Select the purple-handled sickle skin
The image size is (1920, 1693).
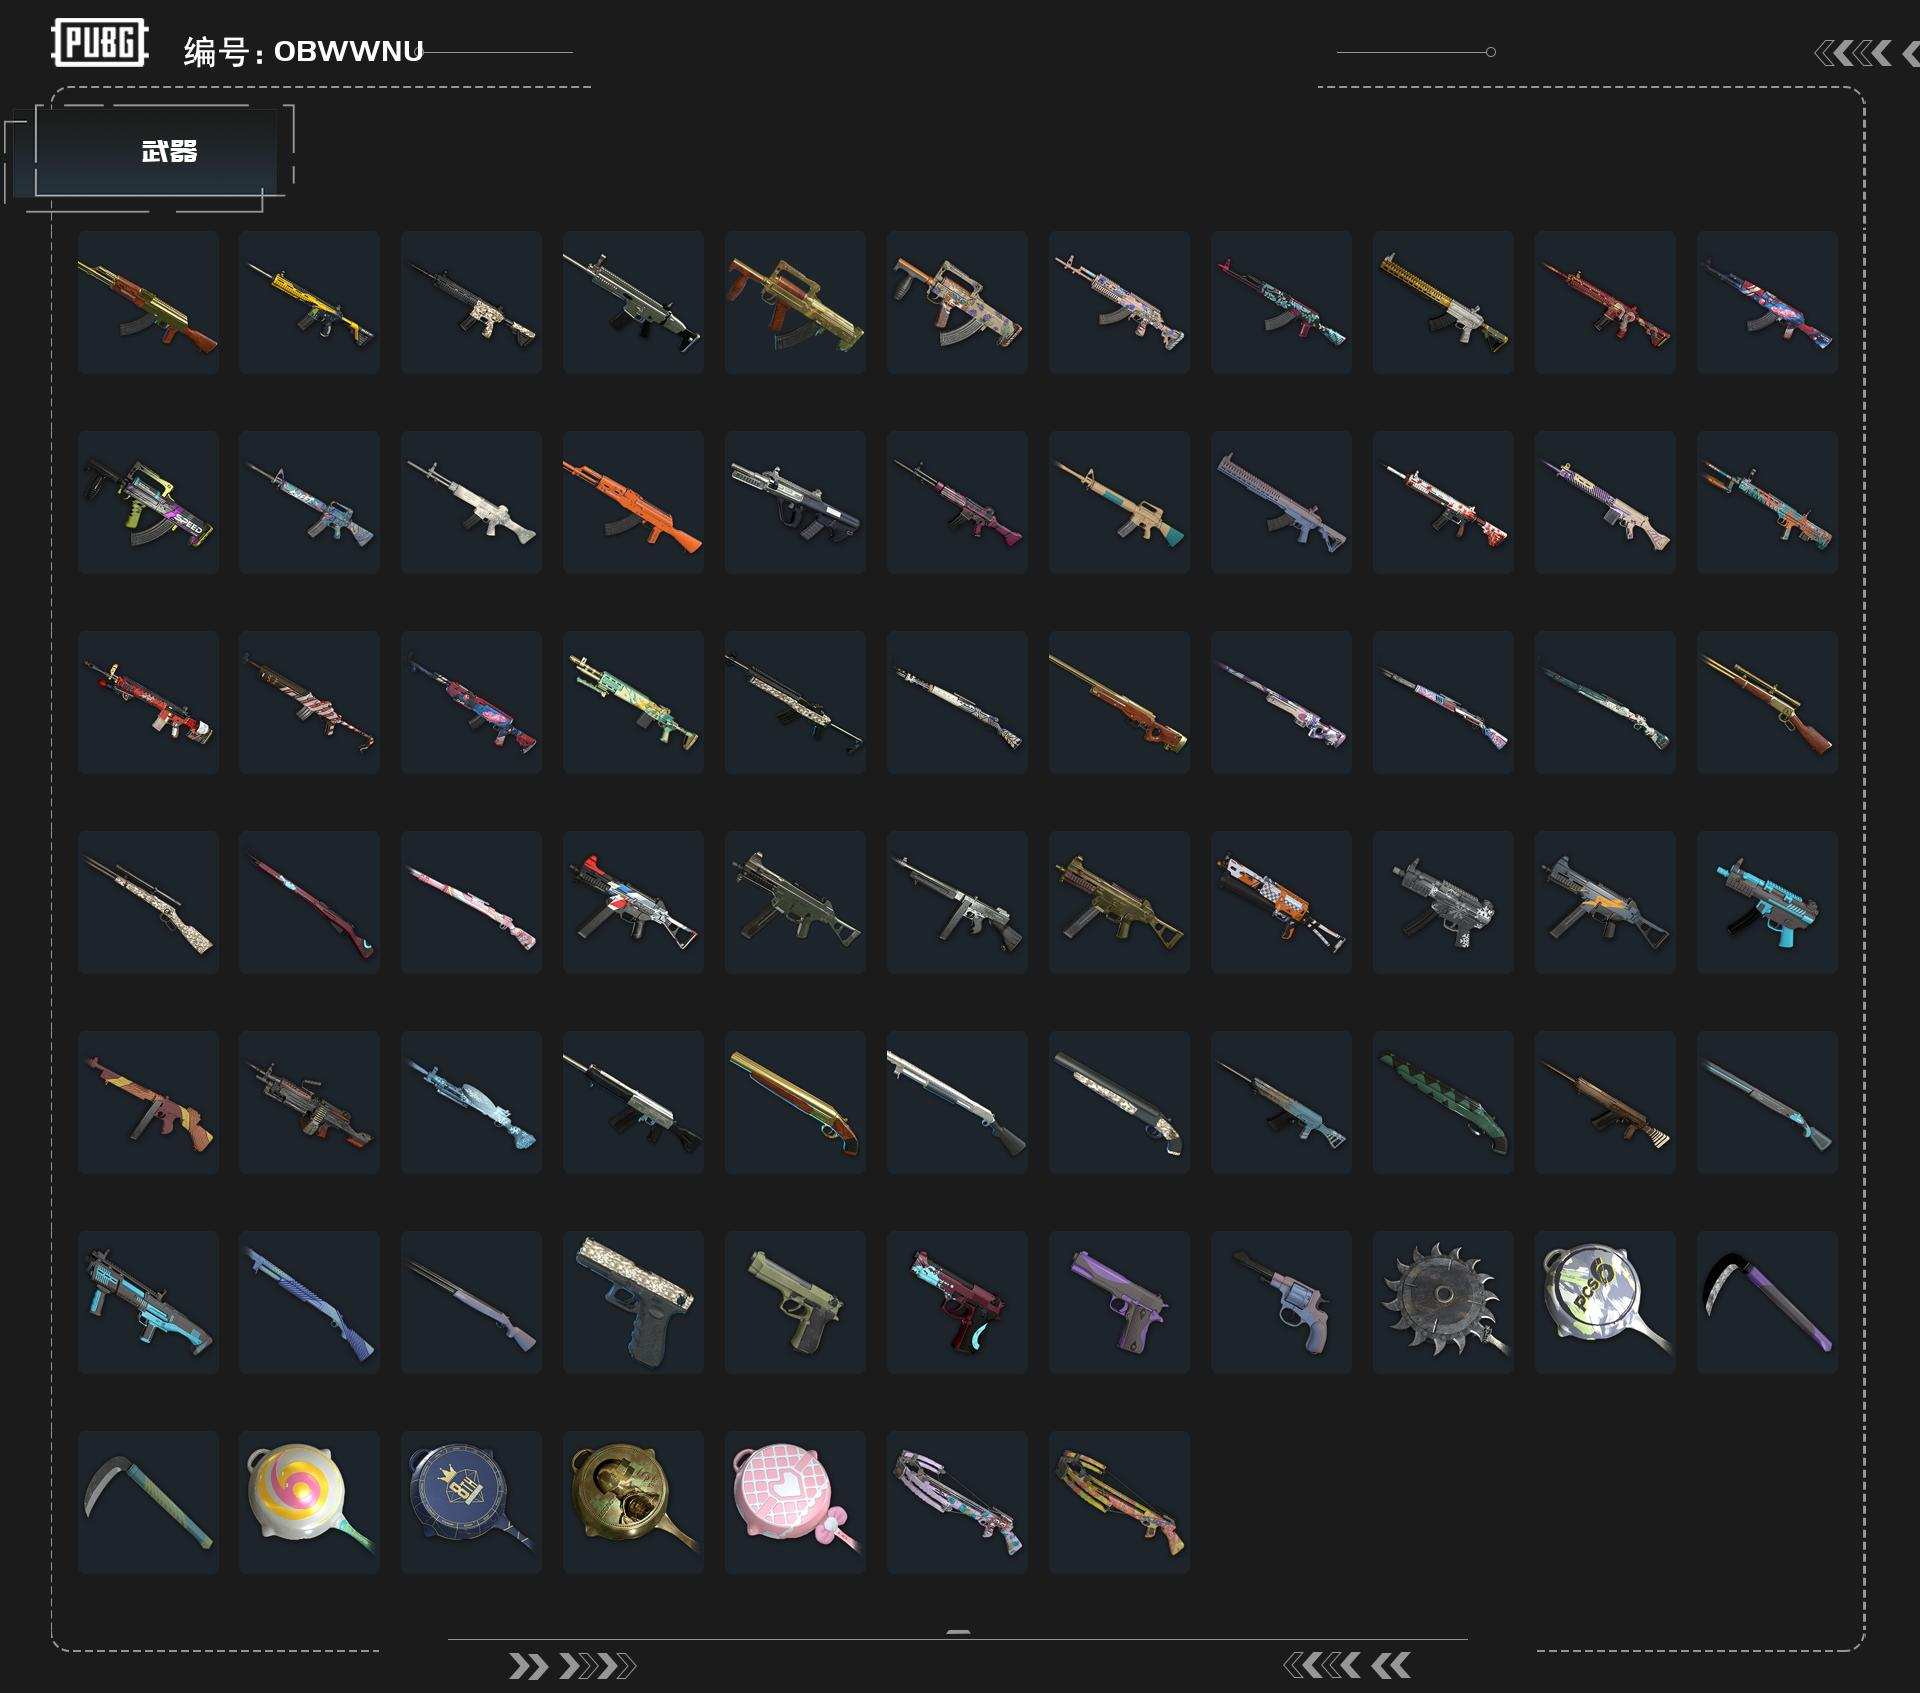(1767, 1302)
